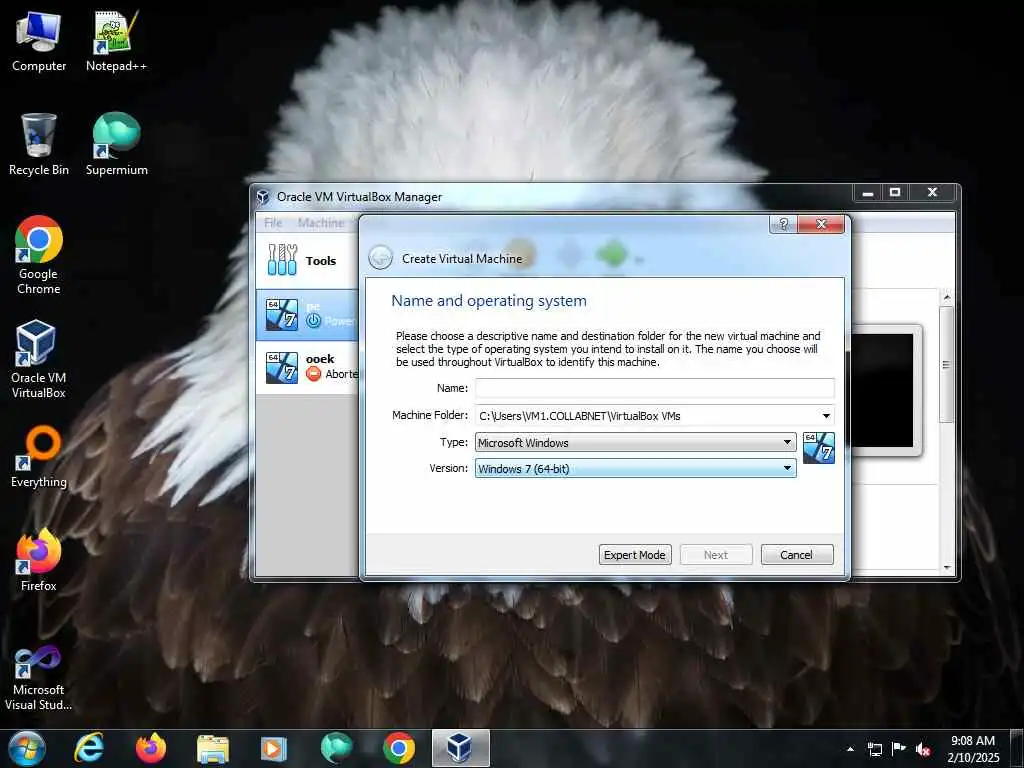The image size is (1024, 768).
Task: Click the Windows Start orb
Action: [27, 748]
